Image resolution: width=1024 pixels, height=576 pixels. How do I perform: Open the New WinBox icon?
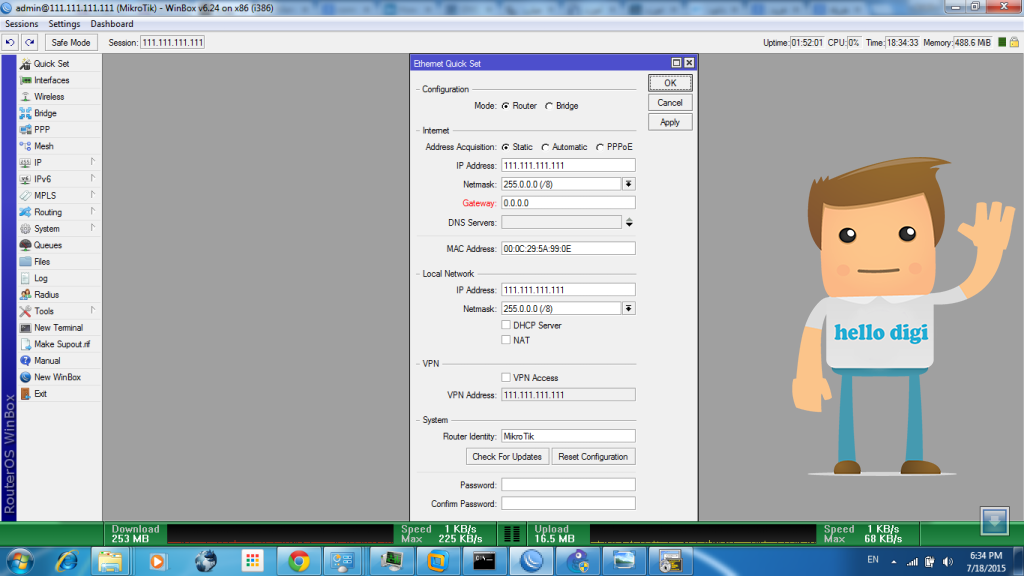25,377
